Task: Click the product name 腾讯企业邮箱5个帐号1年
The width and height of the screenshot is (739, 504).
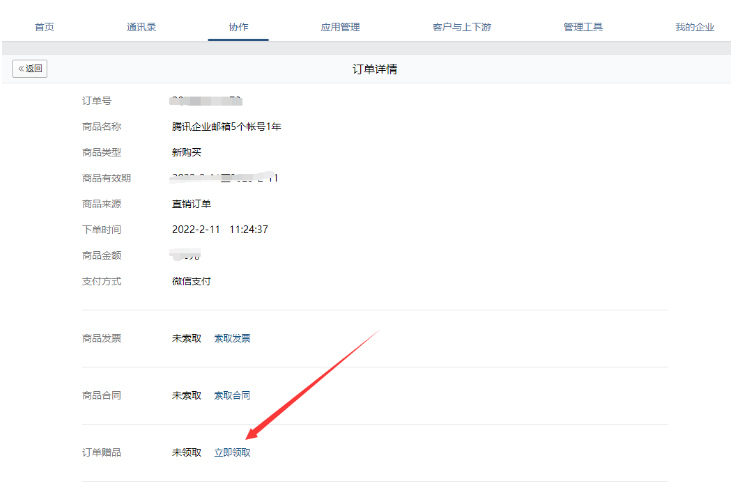Action: 226,126
